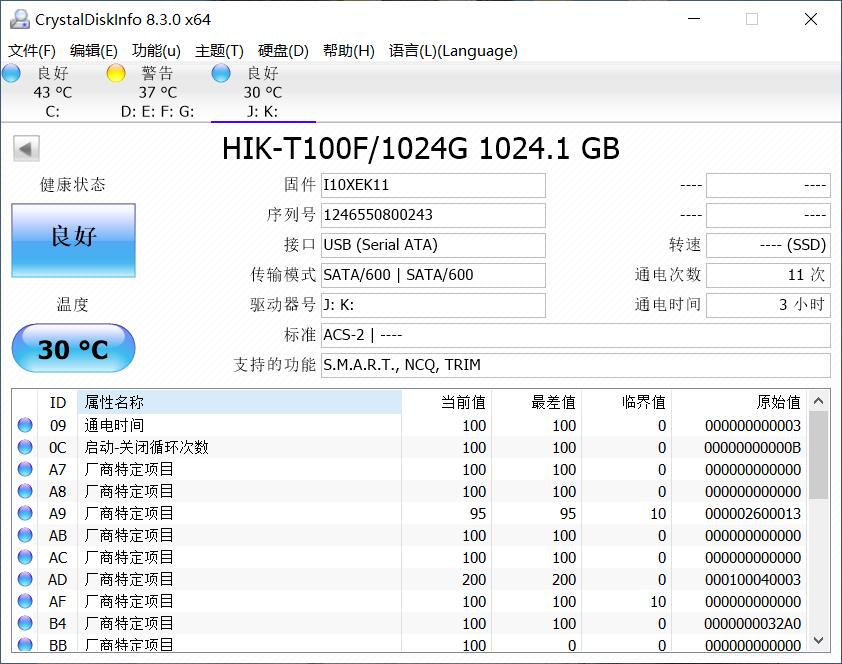
Task: Open the 硬盘(D) disk selection menu
Action: 282,50
